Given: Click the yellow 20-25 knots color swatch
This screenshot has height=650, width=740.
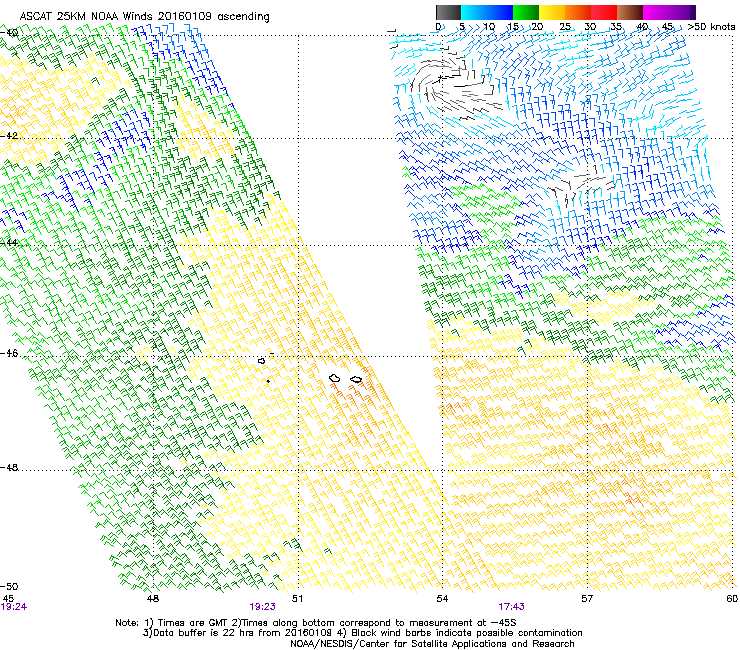Looking at the screenshot, I should coord(552,12).
